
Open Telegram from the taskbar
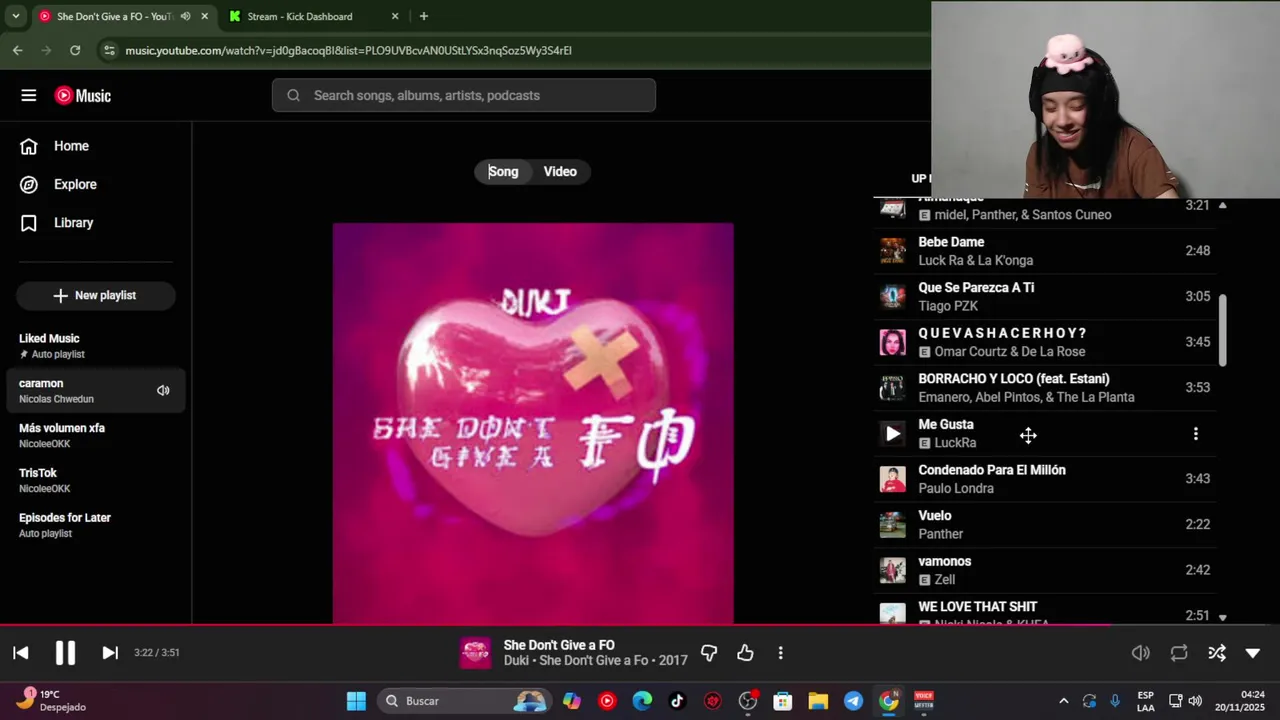(x=853, y=701)
